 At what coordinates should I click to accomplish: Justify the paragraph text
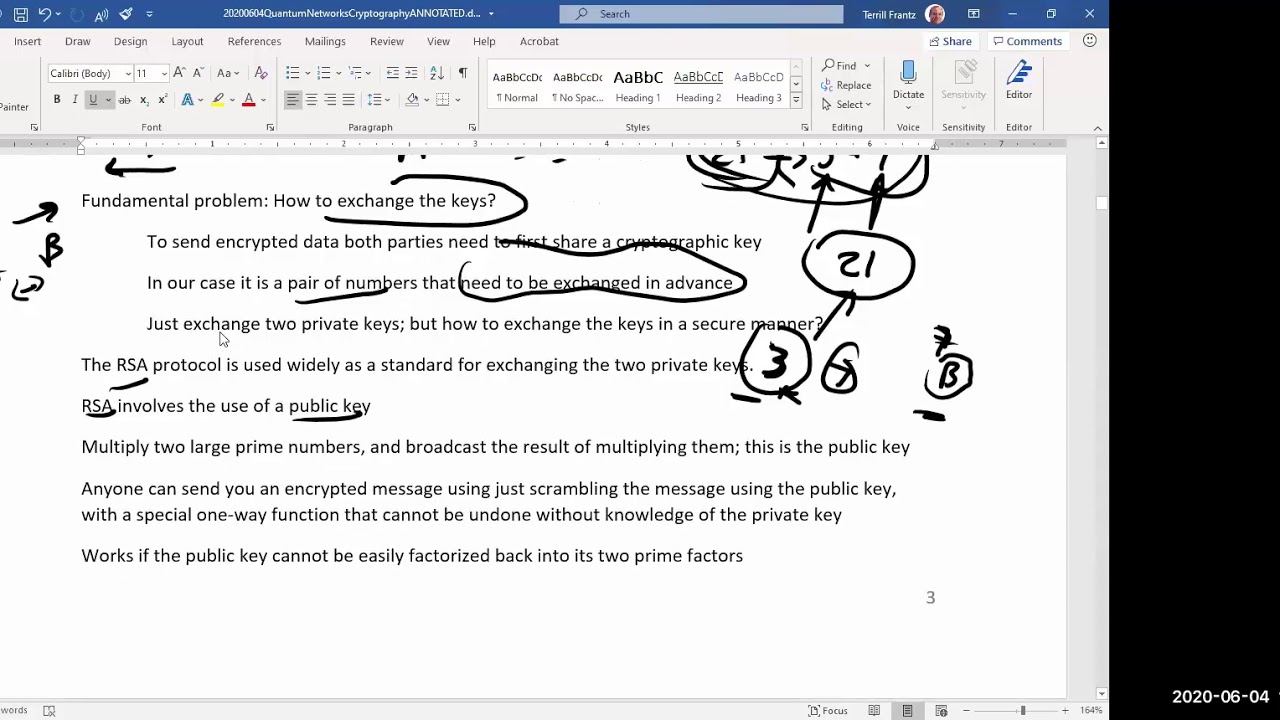[x=348, y=100]
